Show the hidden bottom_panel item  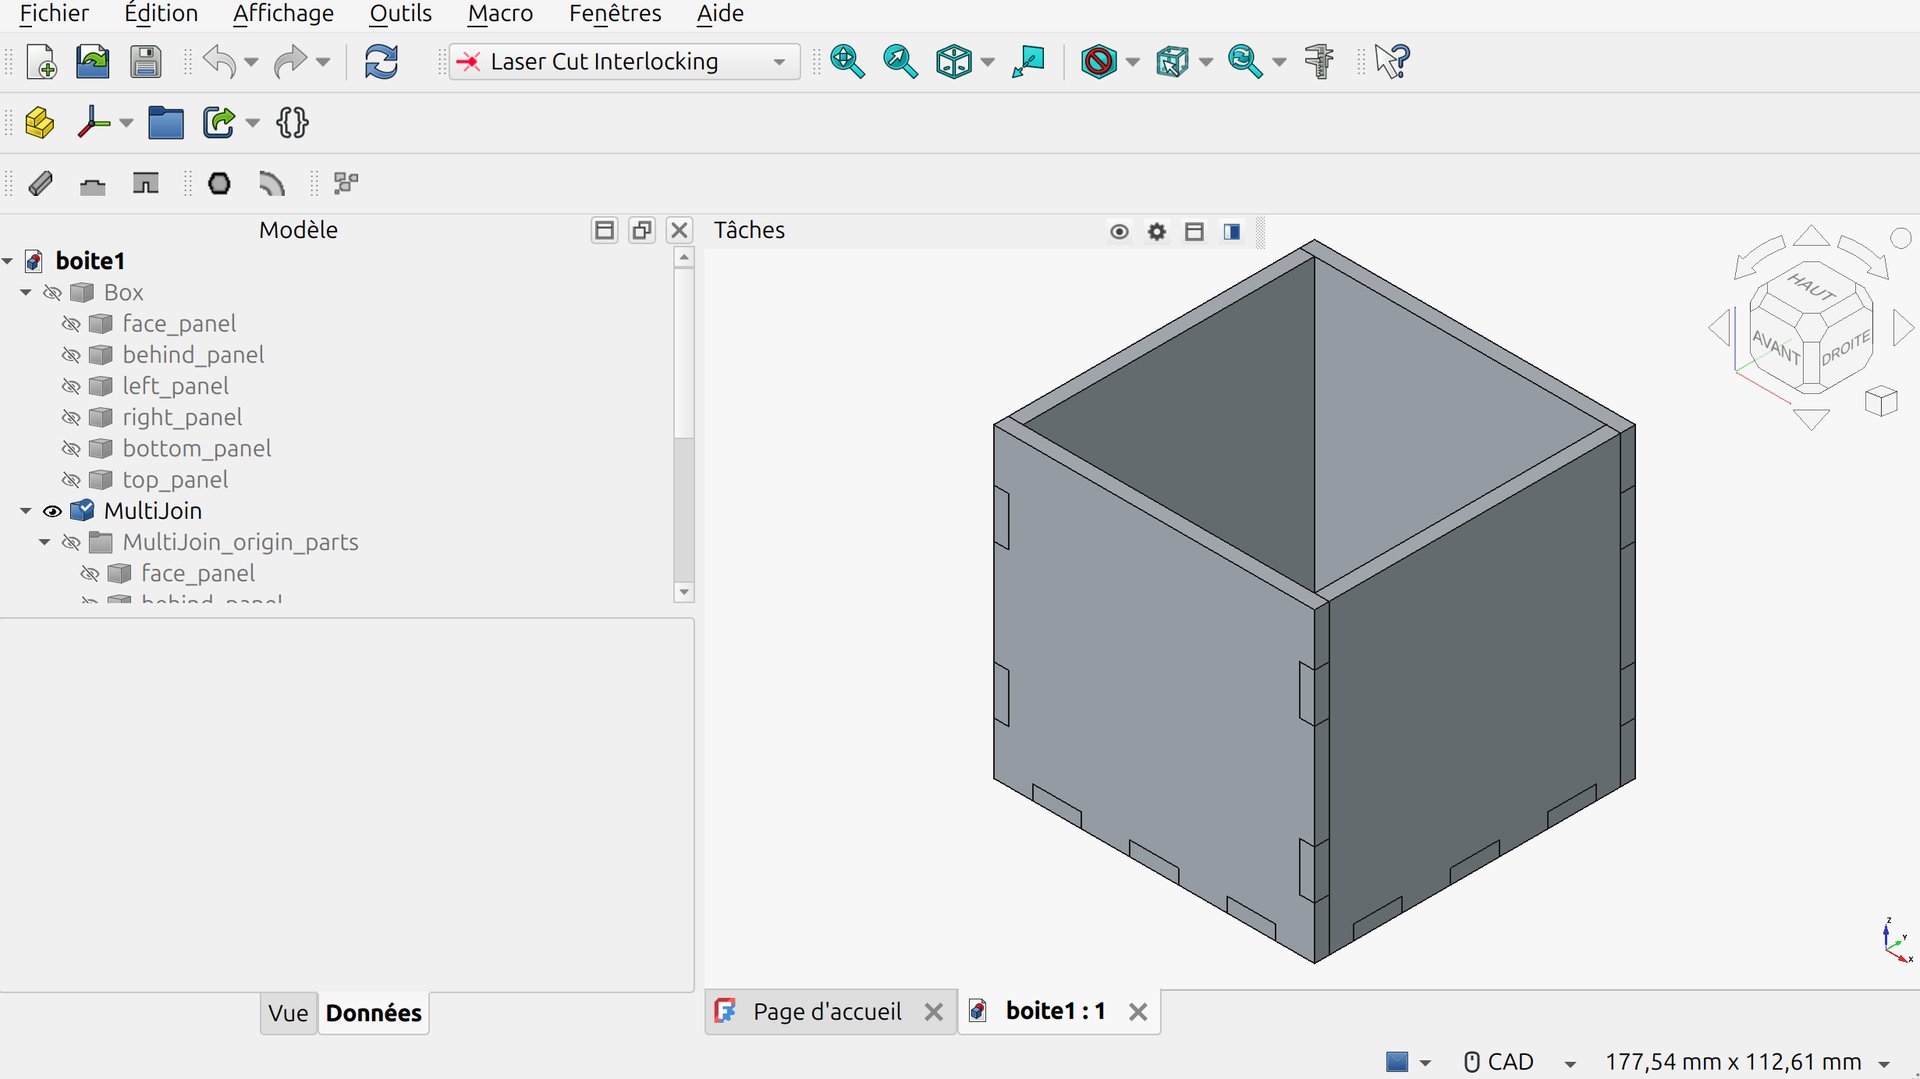point(71,449)
